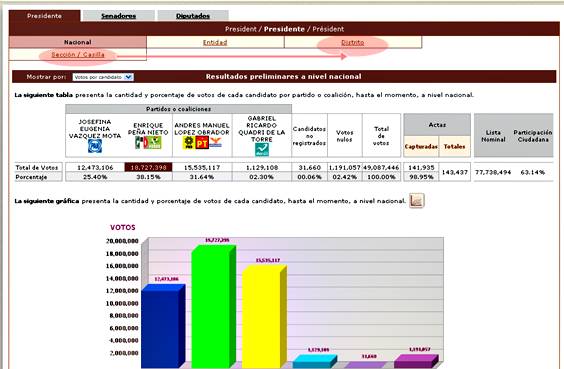Click the 31,660 unregistered candidates cell
564x369 pixels.
[x=309, y=167]
